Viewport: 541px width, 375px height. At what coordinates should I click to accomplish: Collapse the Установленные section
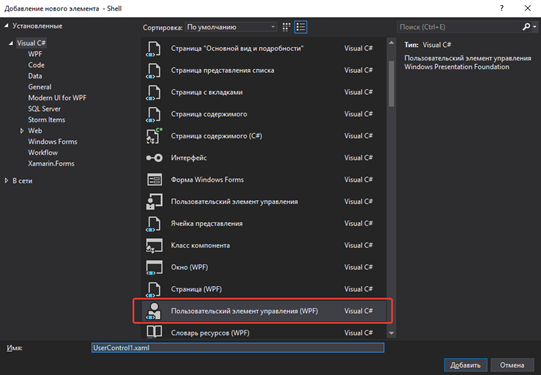point(6,26)
